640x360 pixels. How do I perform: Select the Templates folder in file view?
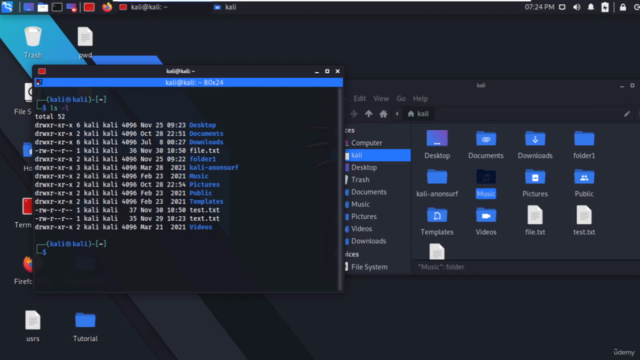click(x=437, y=221)
